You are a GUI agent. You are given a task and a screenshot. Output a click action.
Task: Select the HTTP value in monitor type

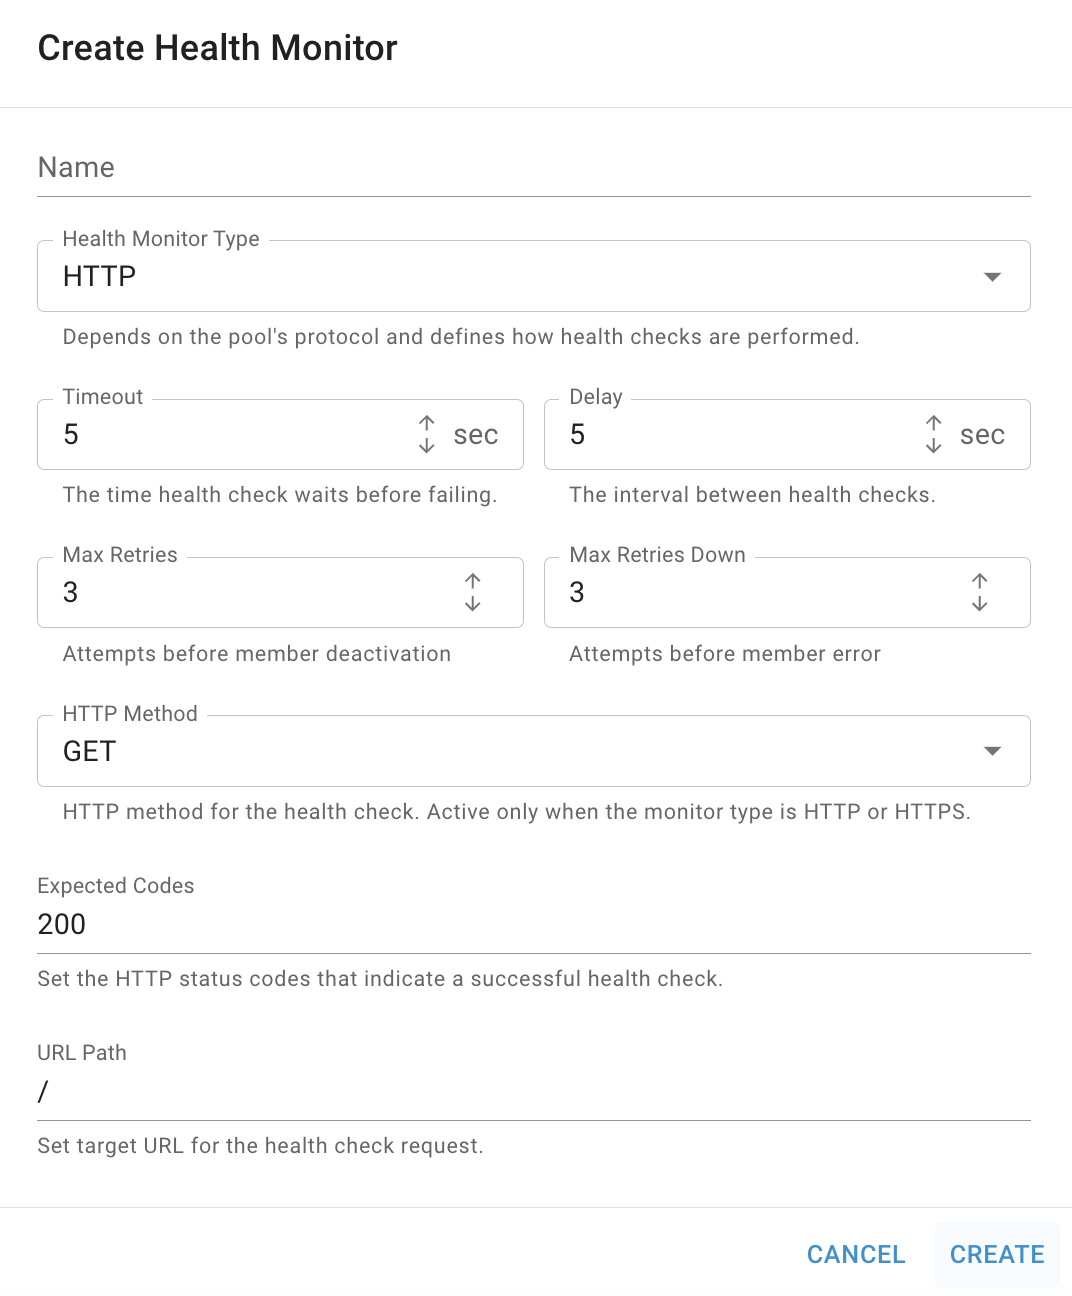[x=99, y=276]
